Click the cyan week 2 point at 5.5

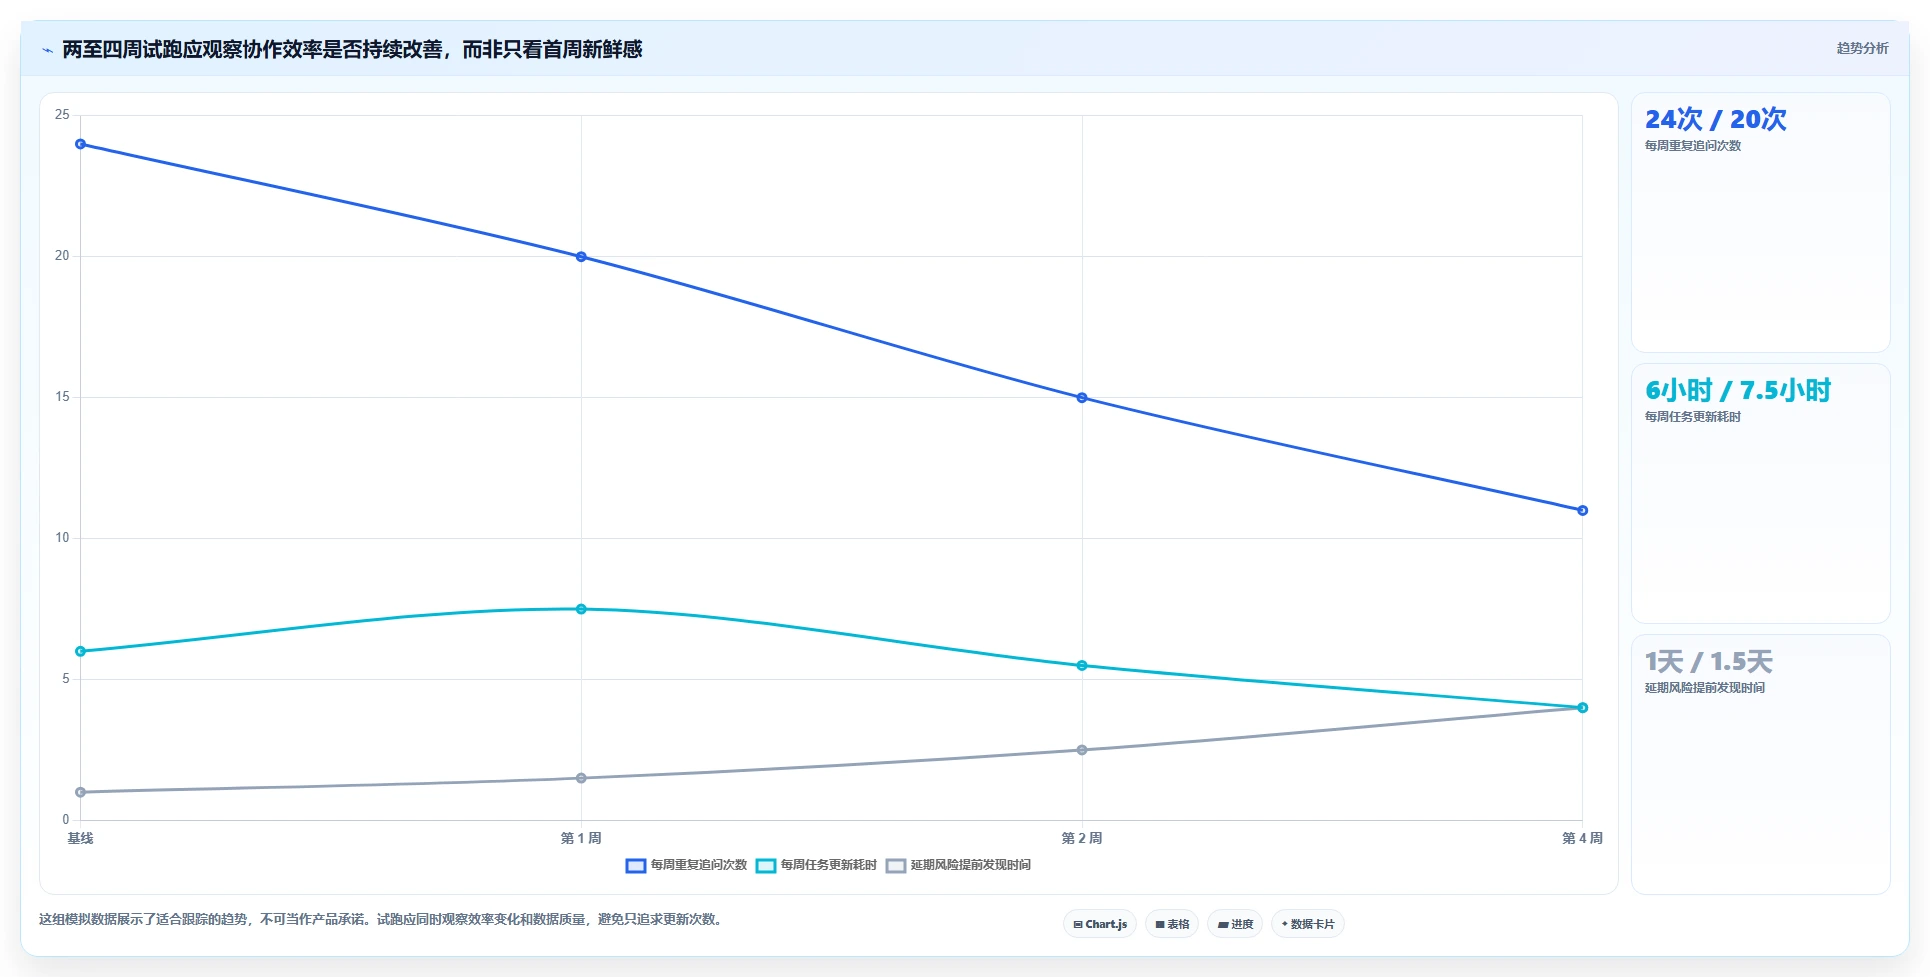(1082, 665)
